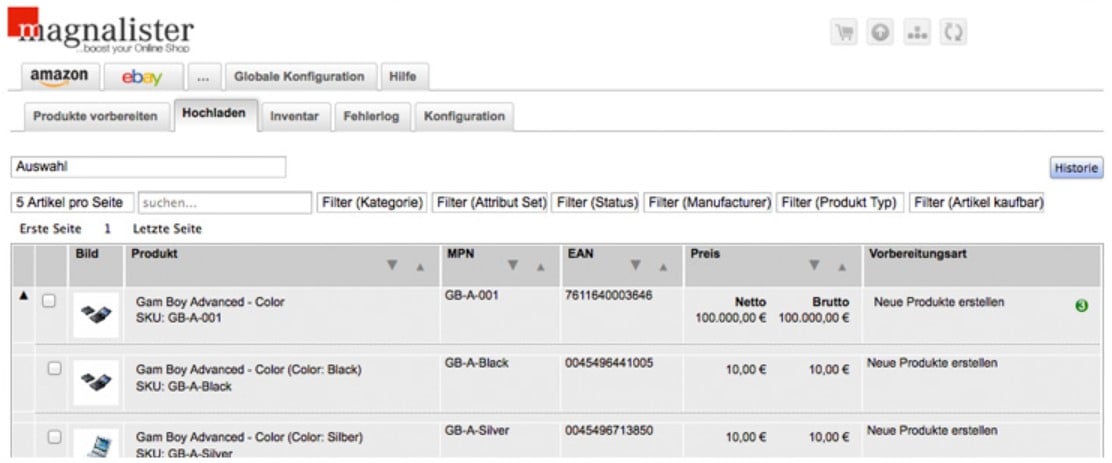Sort MPN column ascending arrow
The height and width of the screenshot is (463, 1112).
[x=540, y=267]
